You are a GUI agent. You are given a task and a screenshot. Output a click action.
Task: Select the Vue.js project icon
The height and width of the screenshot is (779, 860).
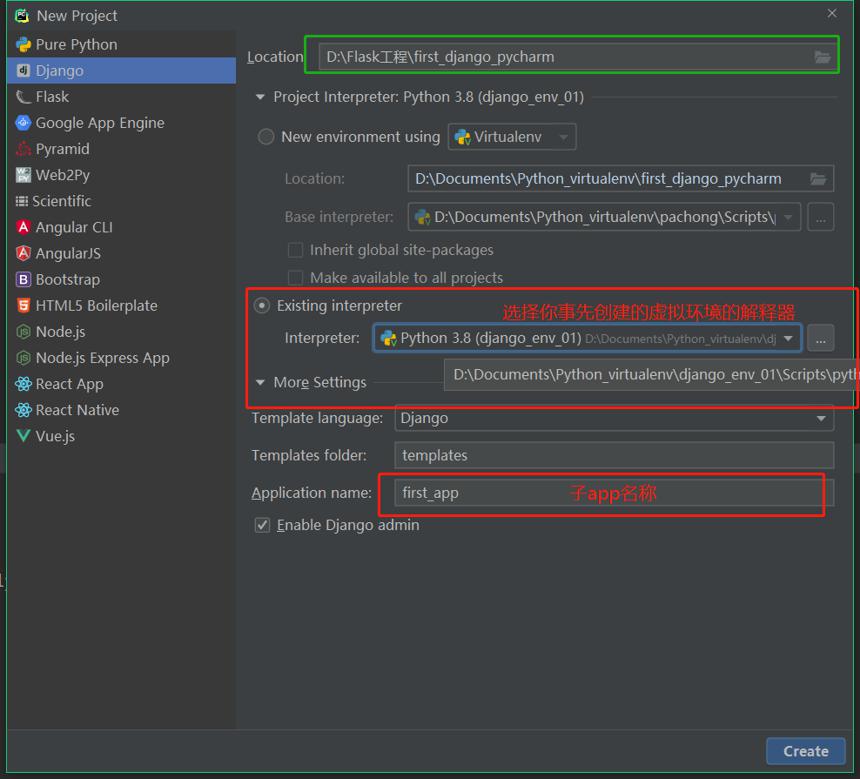[24, 436]
